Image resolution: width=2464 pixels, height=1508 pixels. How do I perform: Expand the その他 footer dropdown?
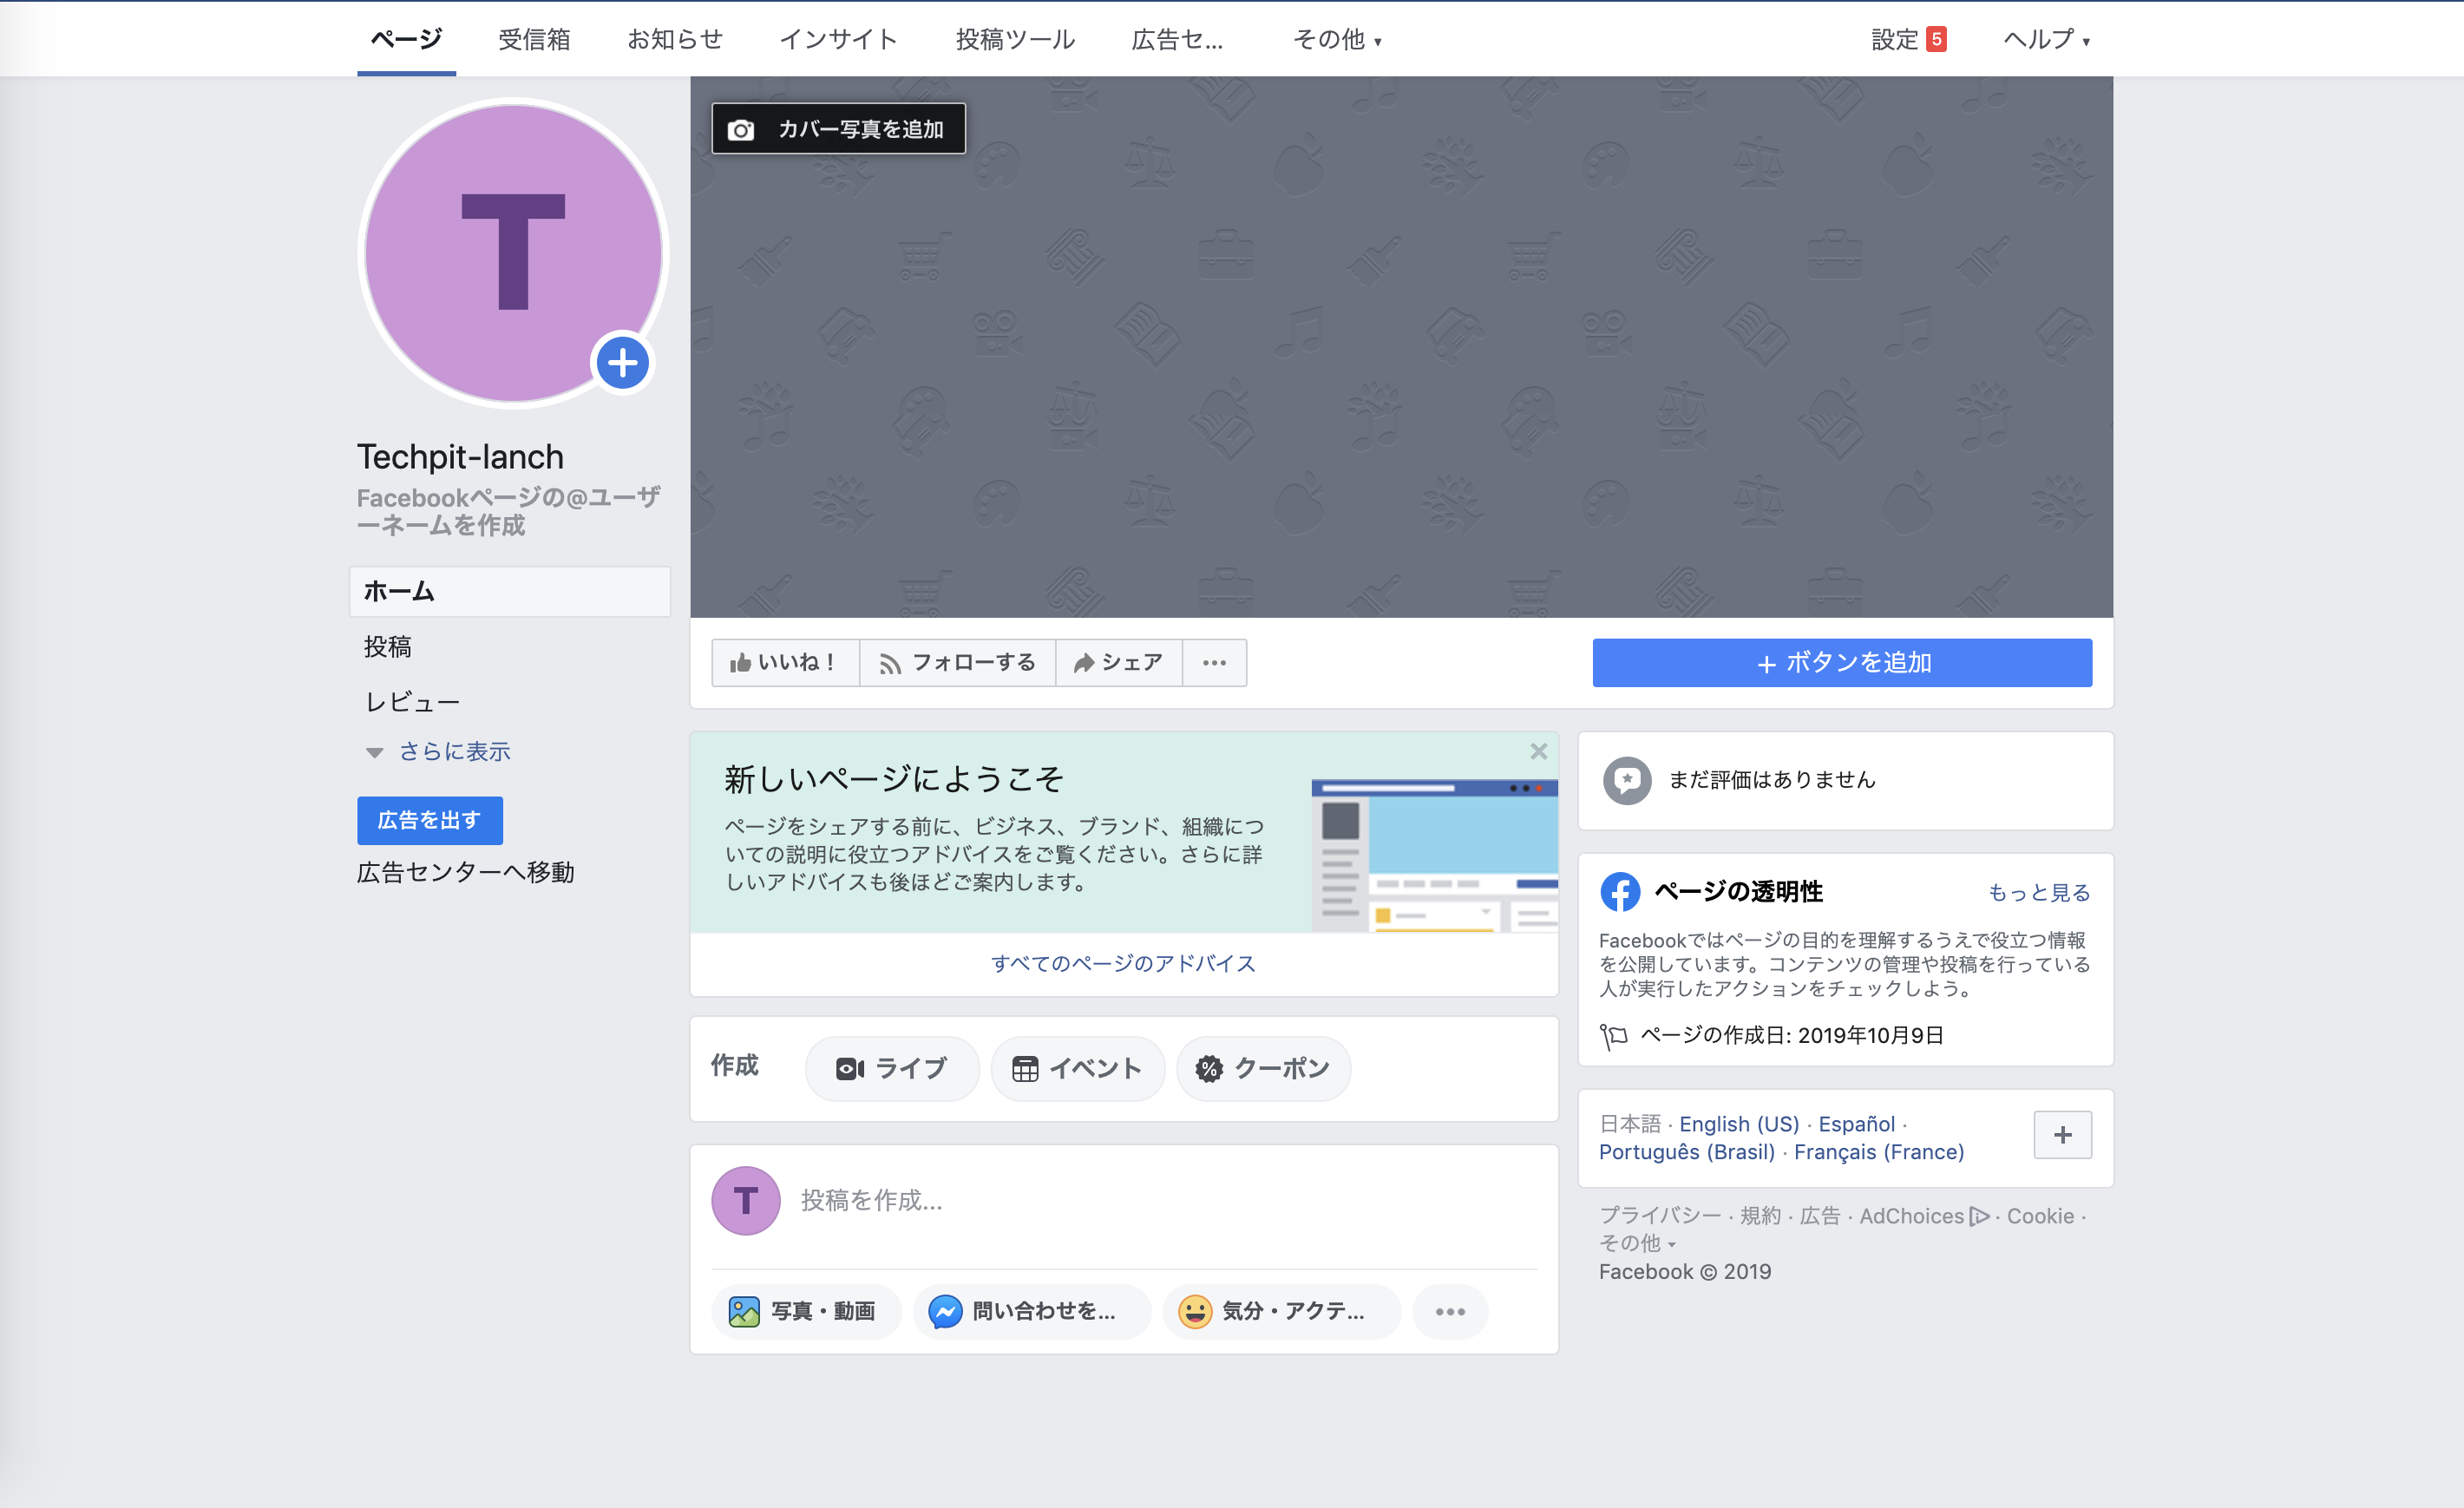(x=1637, y=1243)
